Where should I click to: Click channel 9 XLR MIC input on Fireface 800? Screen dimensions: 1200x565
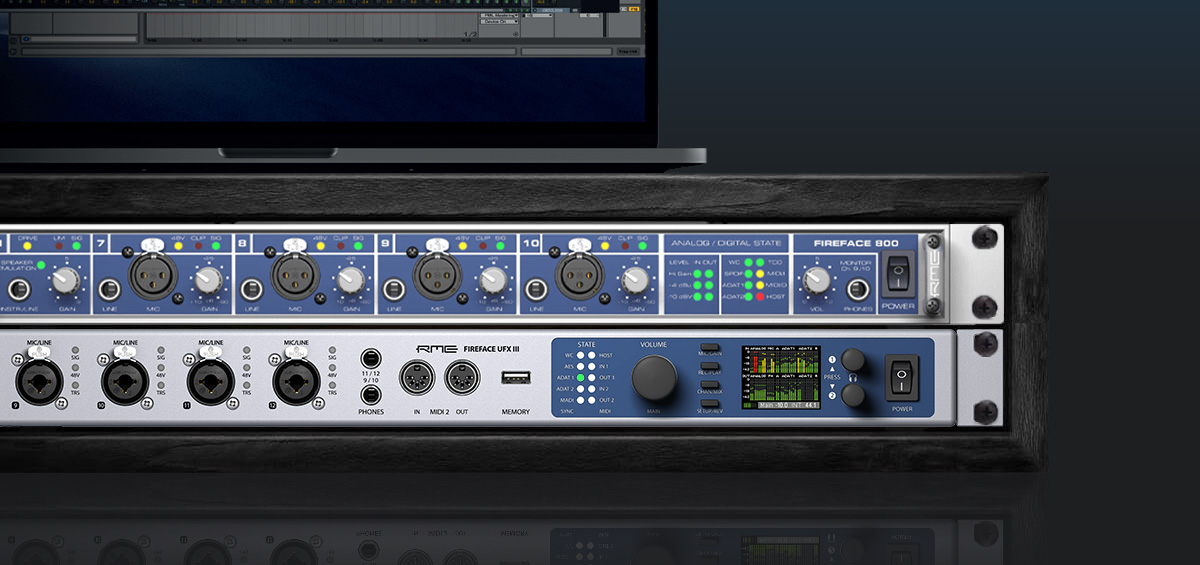pyautogui.click(x=438, y=273)
